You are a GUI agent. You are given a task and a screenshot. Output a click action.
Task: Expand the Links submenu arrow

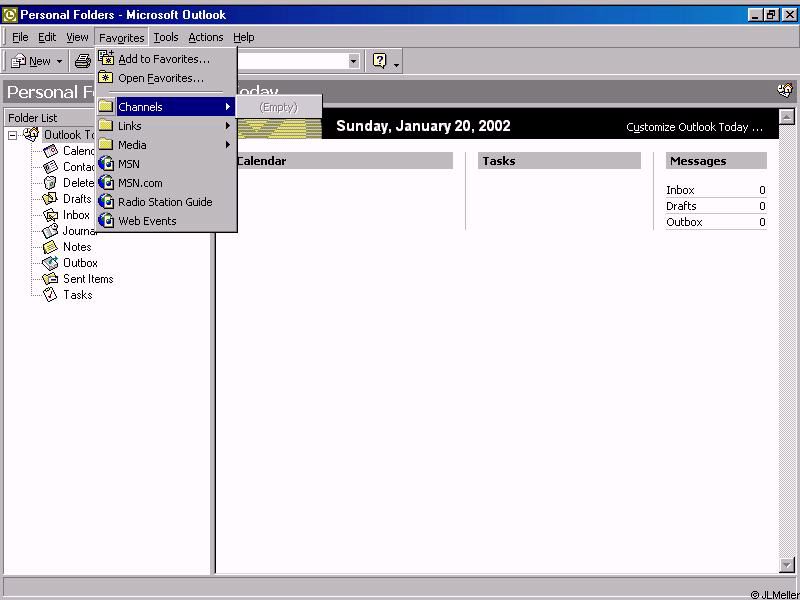228,126
